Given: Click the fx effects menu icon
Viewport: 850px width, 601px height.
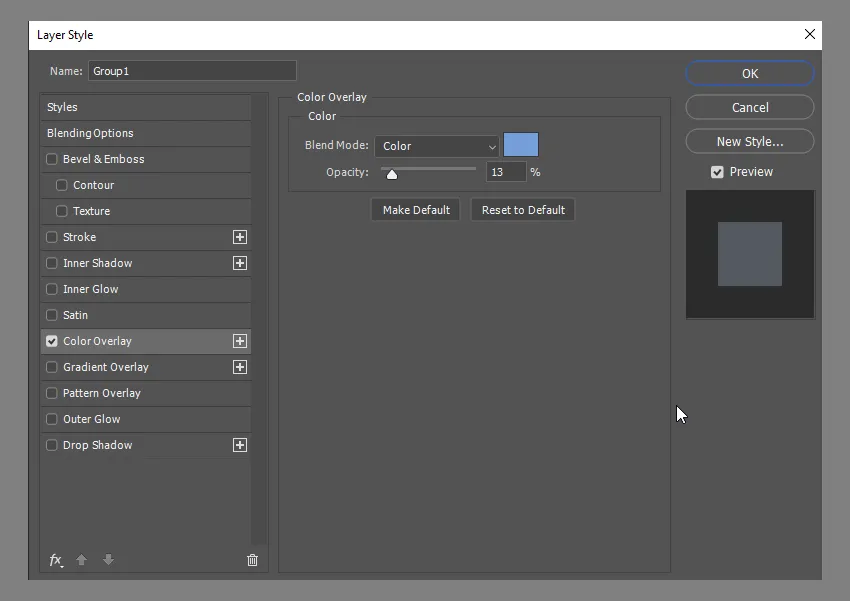Looking at the screenshot, I should [x=56, y=560].
